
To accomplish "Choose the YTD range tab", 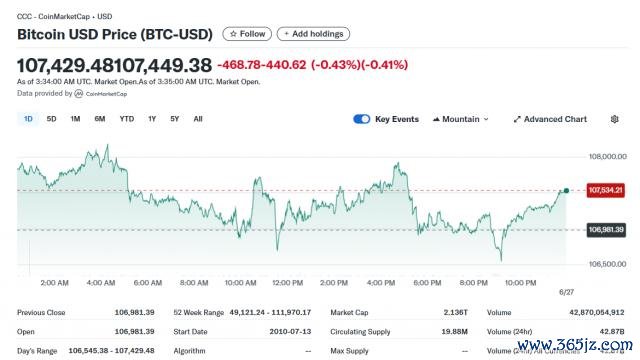I will pos(127,119).
